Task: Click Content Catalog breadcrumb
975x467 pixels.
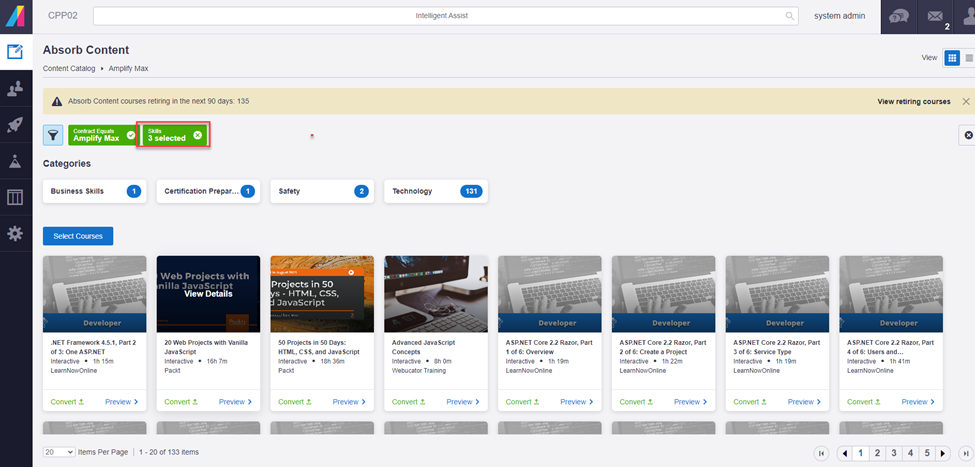Action: coord(69,68)
